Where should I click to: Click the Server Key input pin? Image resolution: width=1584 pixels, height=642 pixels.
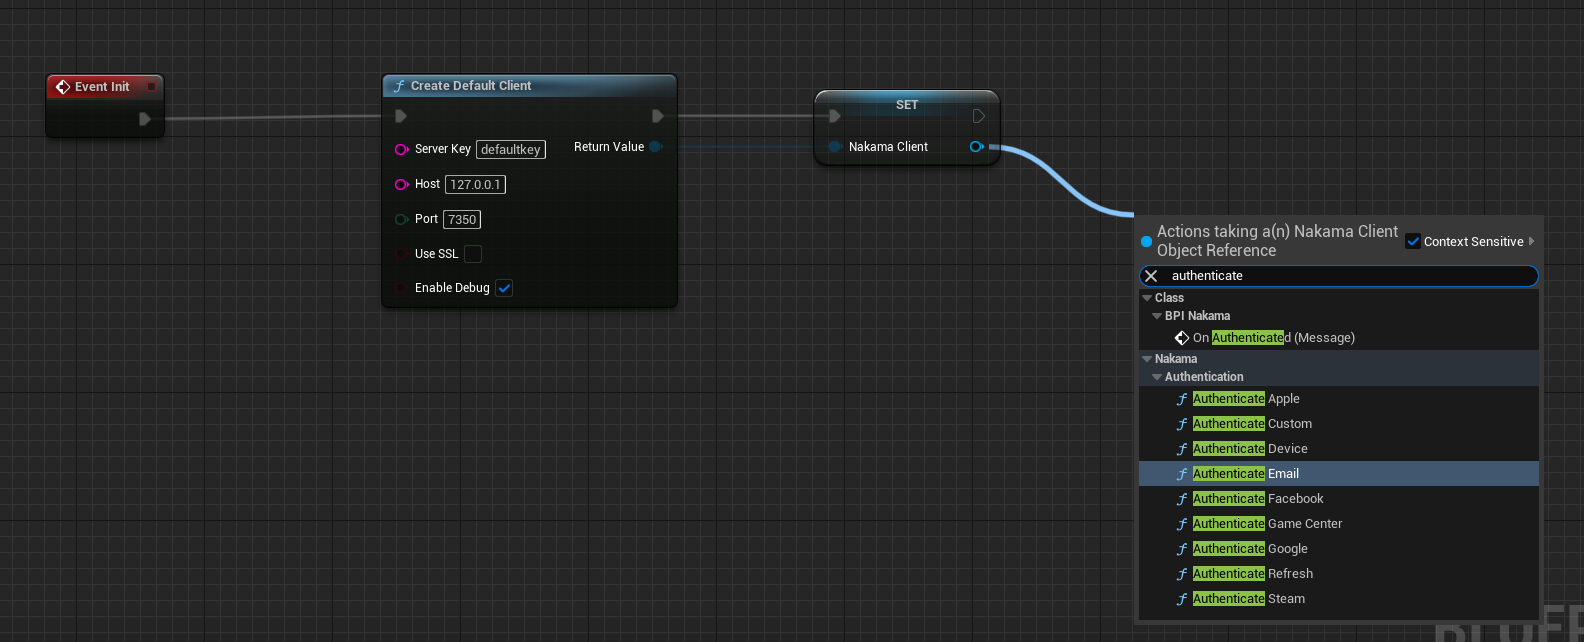click(401, 149)
